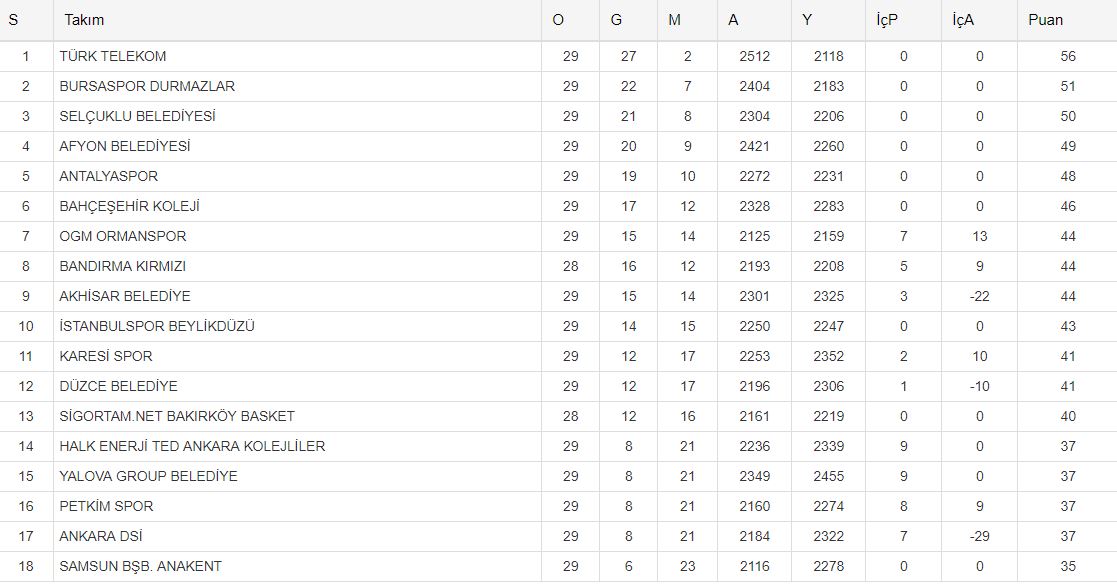Select the İçA column header

(x=964, y=20)
